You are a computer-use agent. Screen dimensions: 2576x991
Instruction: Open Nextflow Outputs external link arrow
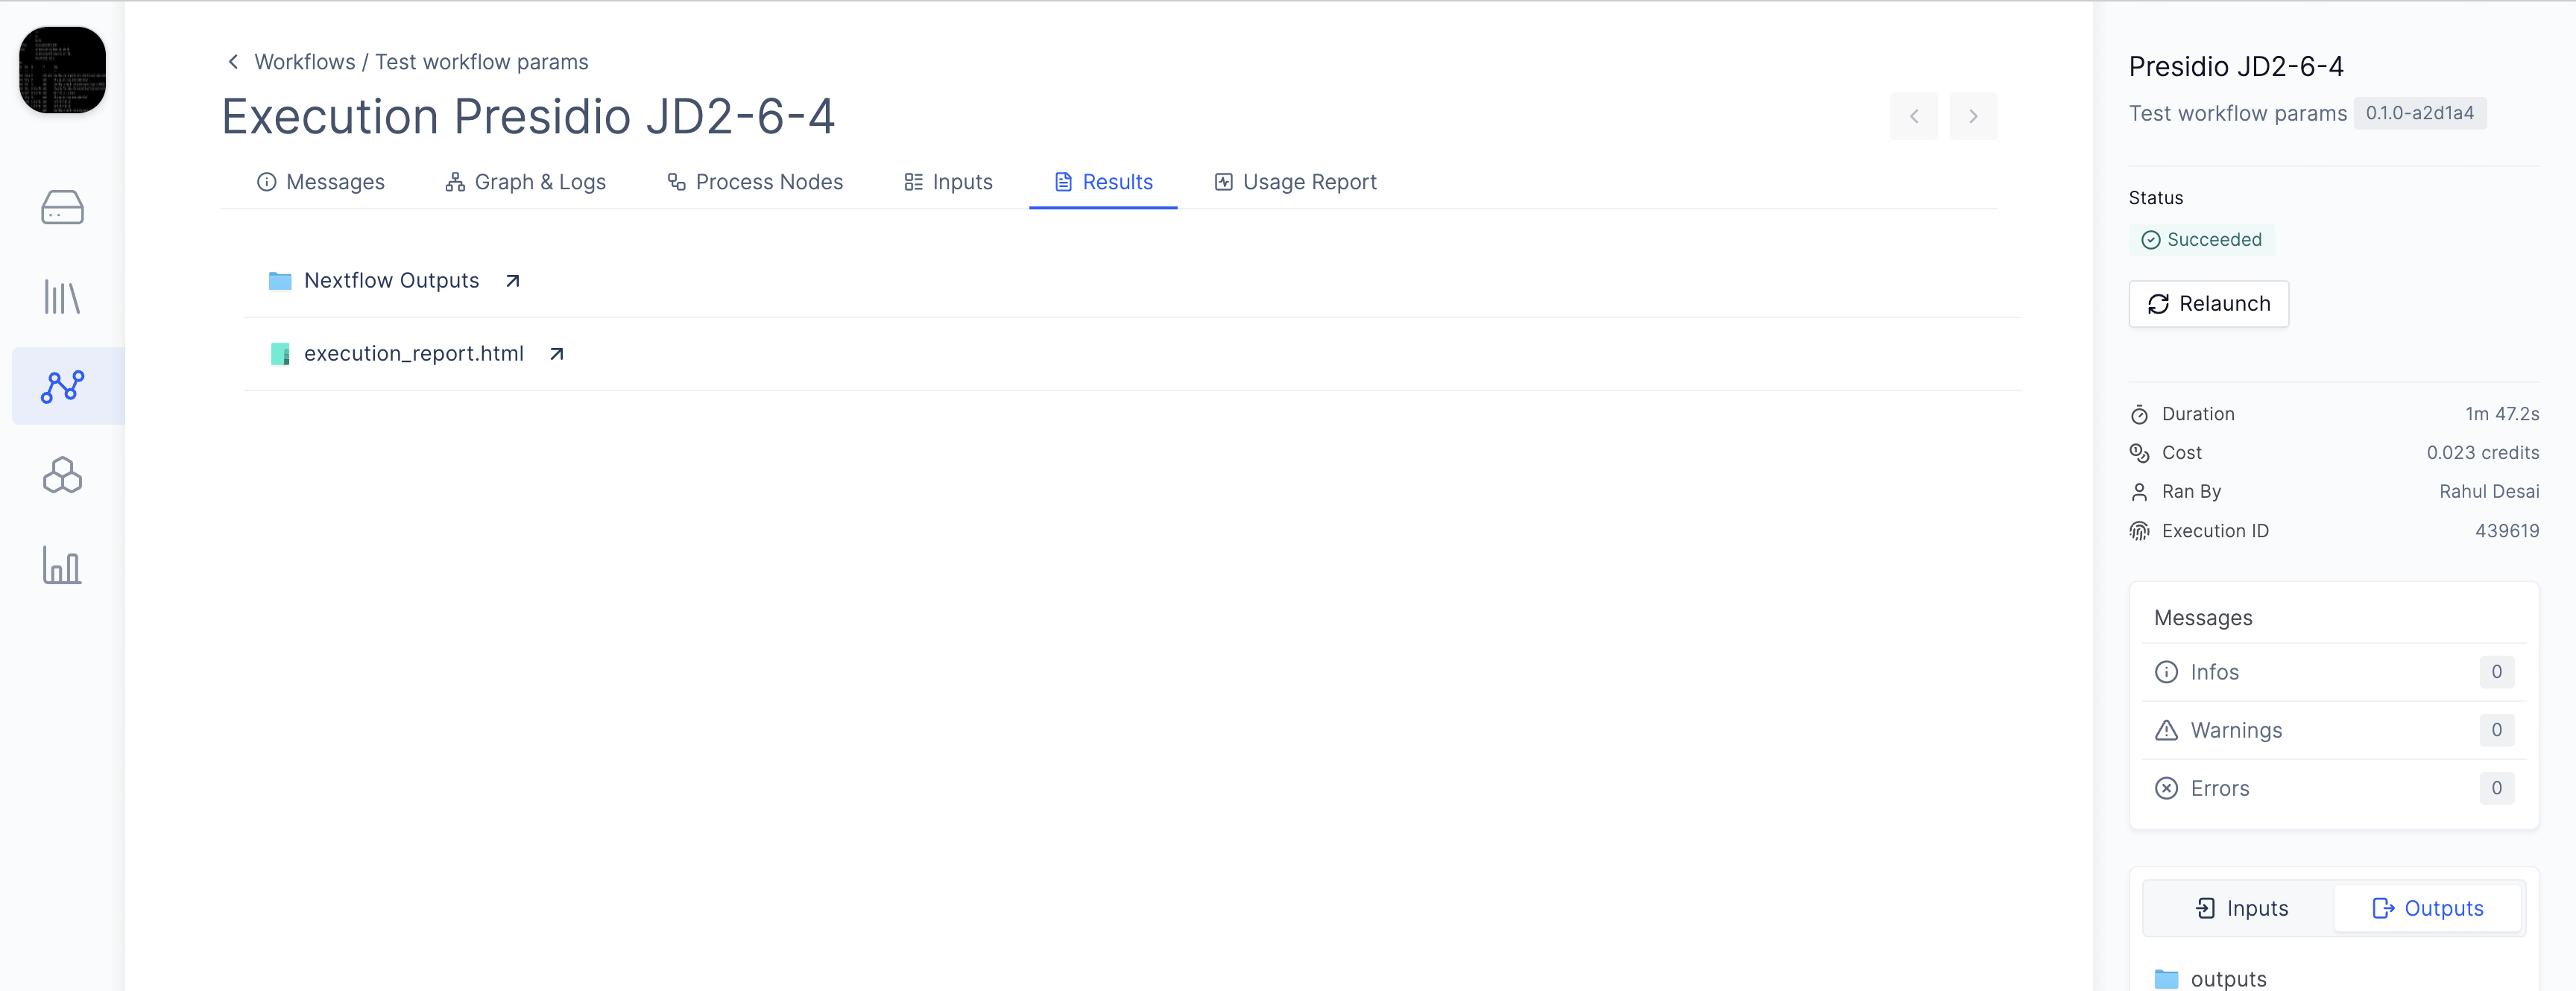point(513,281)
